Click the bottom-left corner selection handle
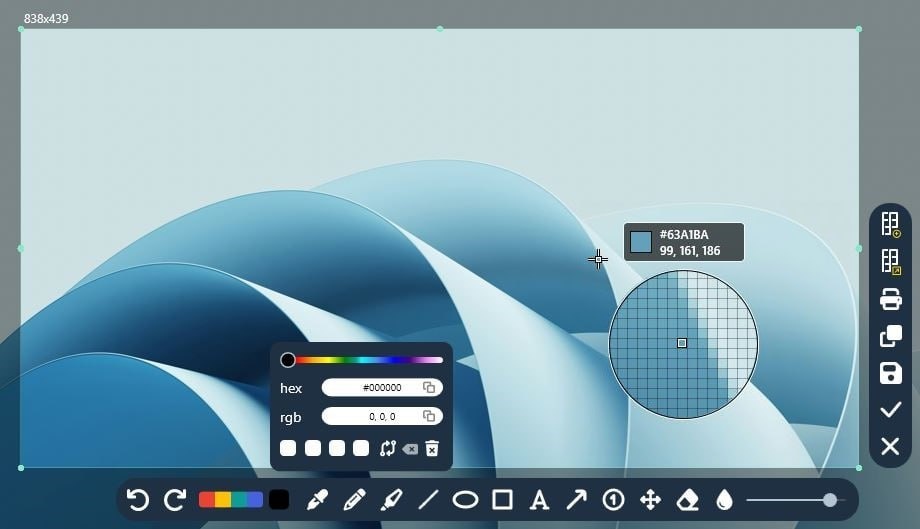 21,468
